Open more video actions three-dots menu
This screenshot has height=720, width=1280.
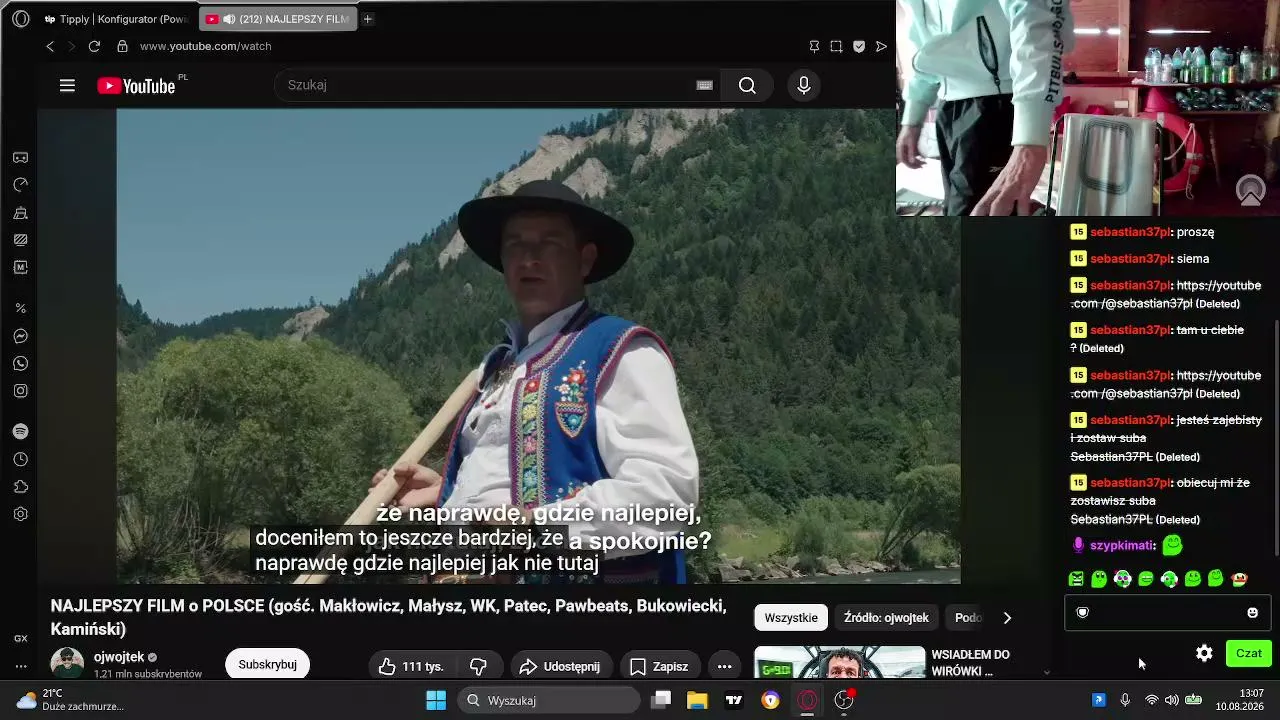(724, 666)
